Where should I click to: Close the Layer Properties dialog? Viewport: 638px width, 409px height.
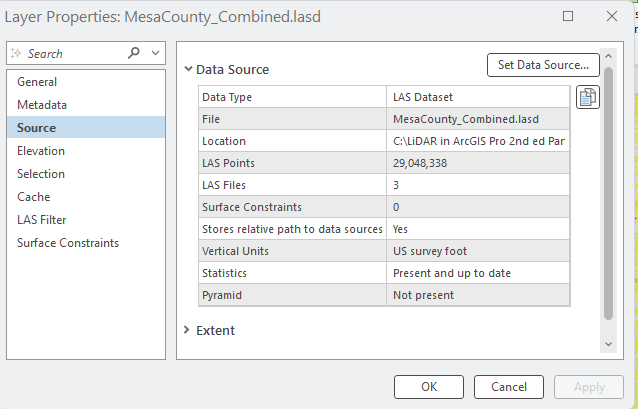612,16
